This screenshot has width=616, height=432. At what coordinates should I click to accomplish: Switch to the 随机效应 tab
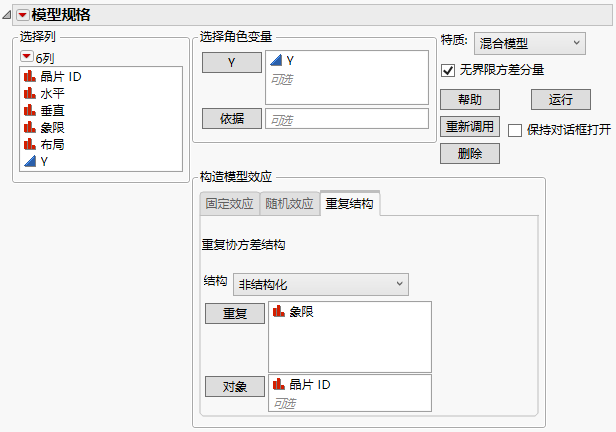click(289, 204)
